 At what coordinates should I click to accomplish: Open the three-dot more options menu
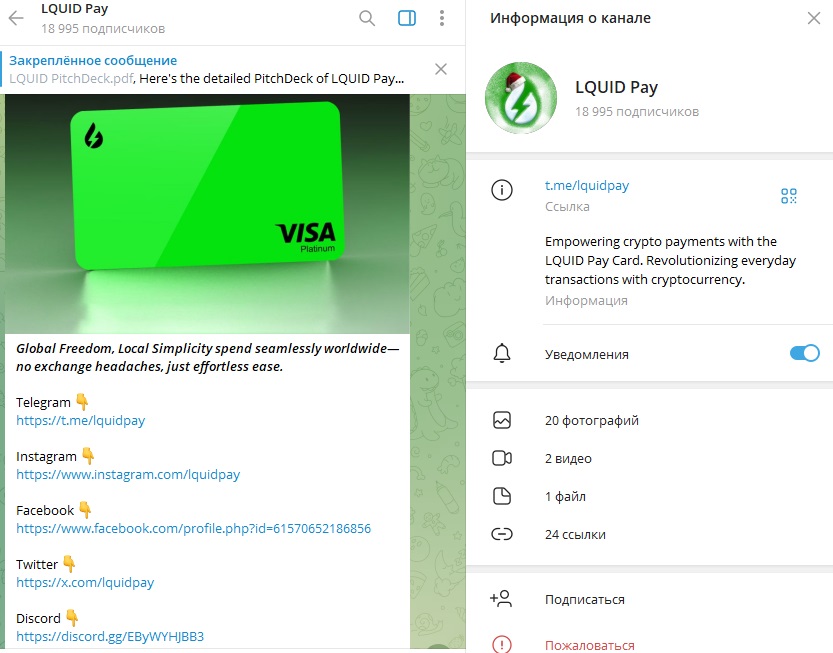(x=441, y=18)
